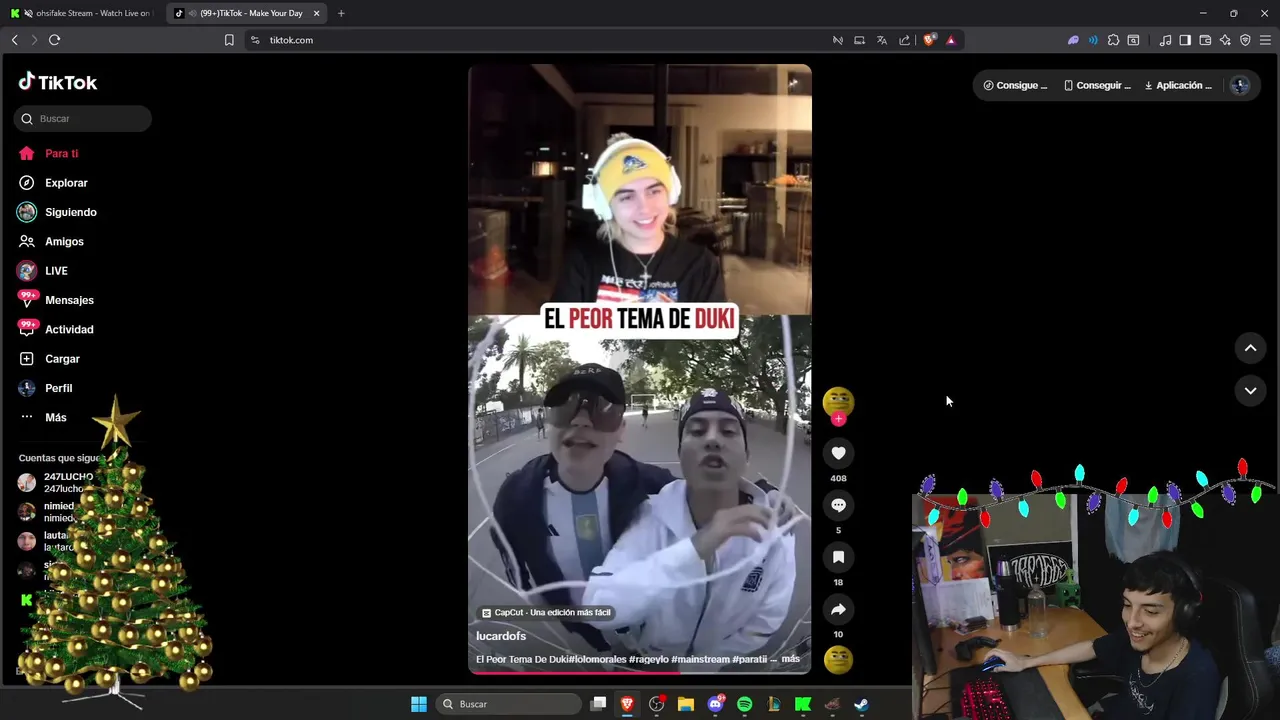The height and width of the screenshot is (720, 1280).
Task: Like the video with heart icon
Action: (838, 453)
